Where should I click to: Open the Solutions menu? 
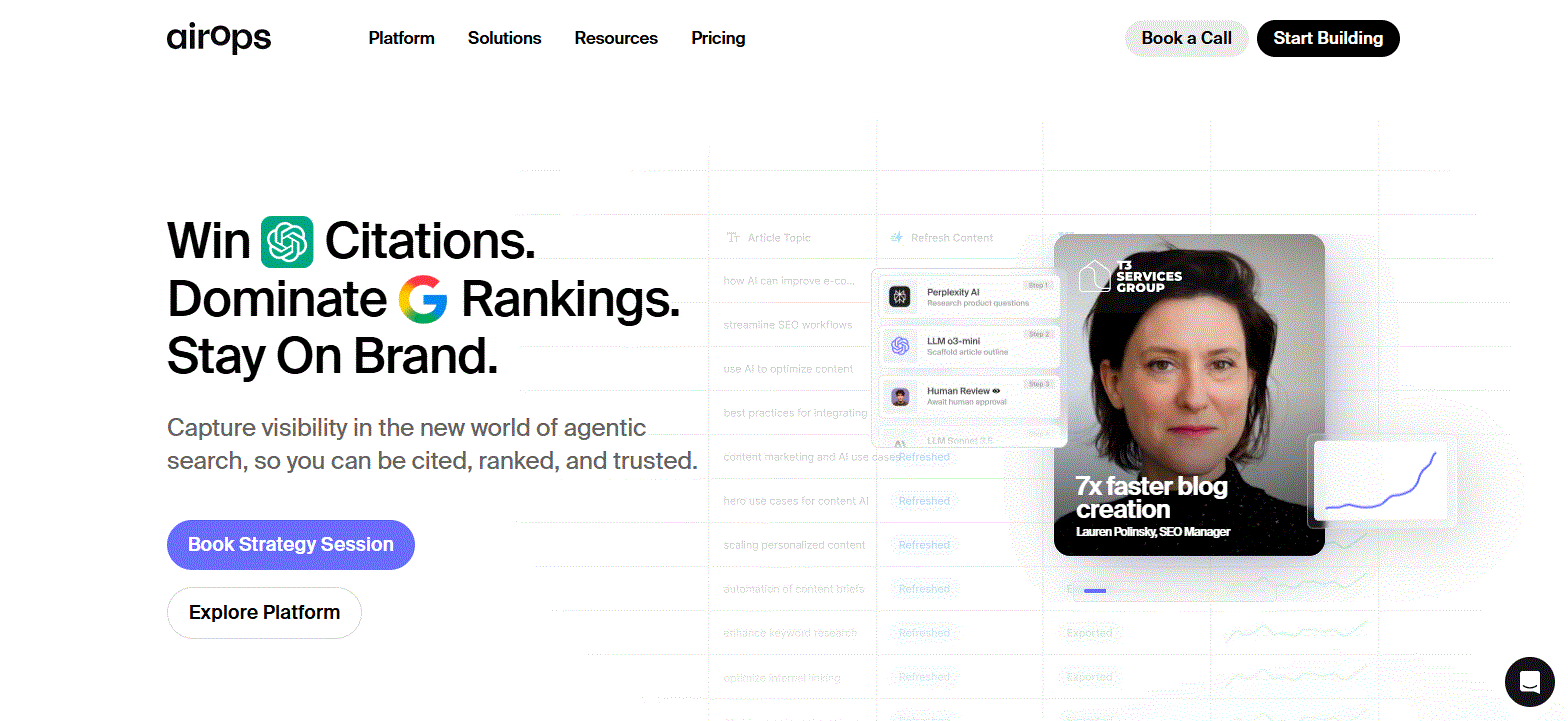505,38
